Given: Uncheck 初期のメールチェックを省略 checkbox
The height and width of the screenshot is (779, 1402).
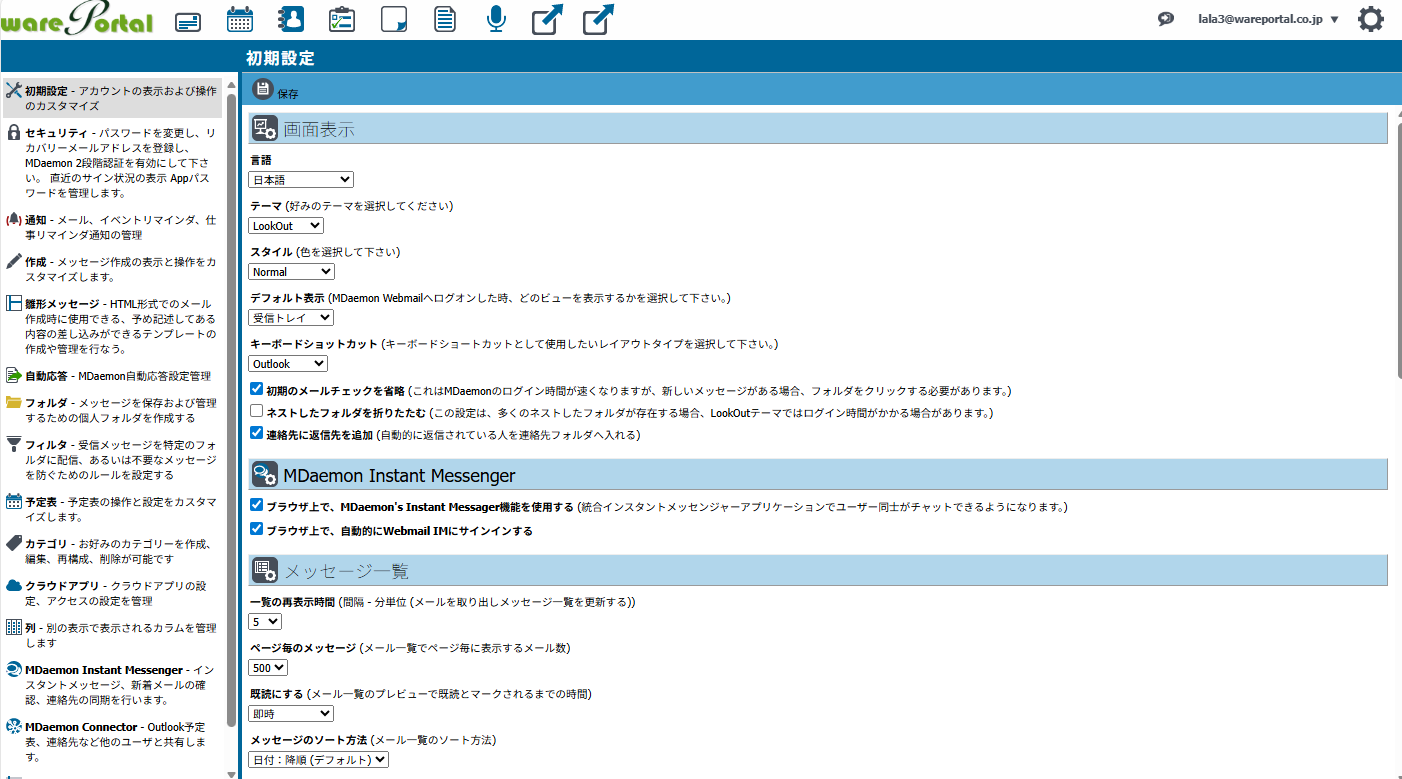Looking at the screenshot, I should (x=257, y=389).
